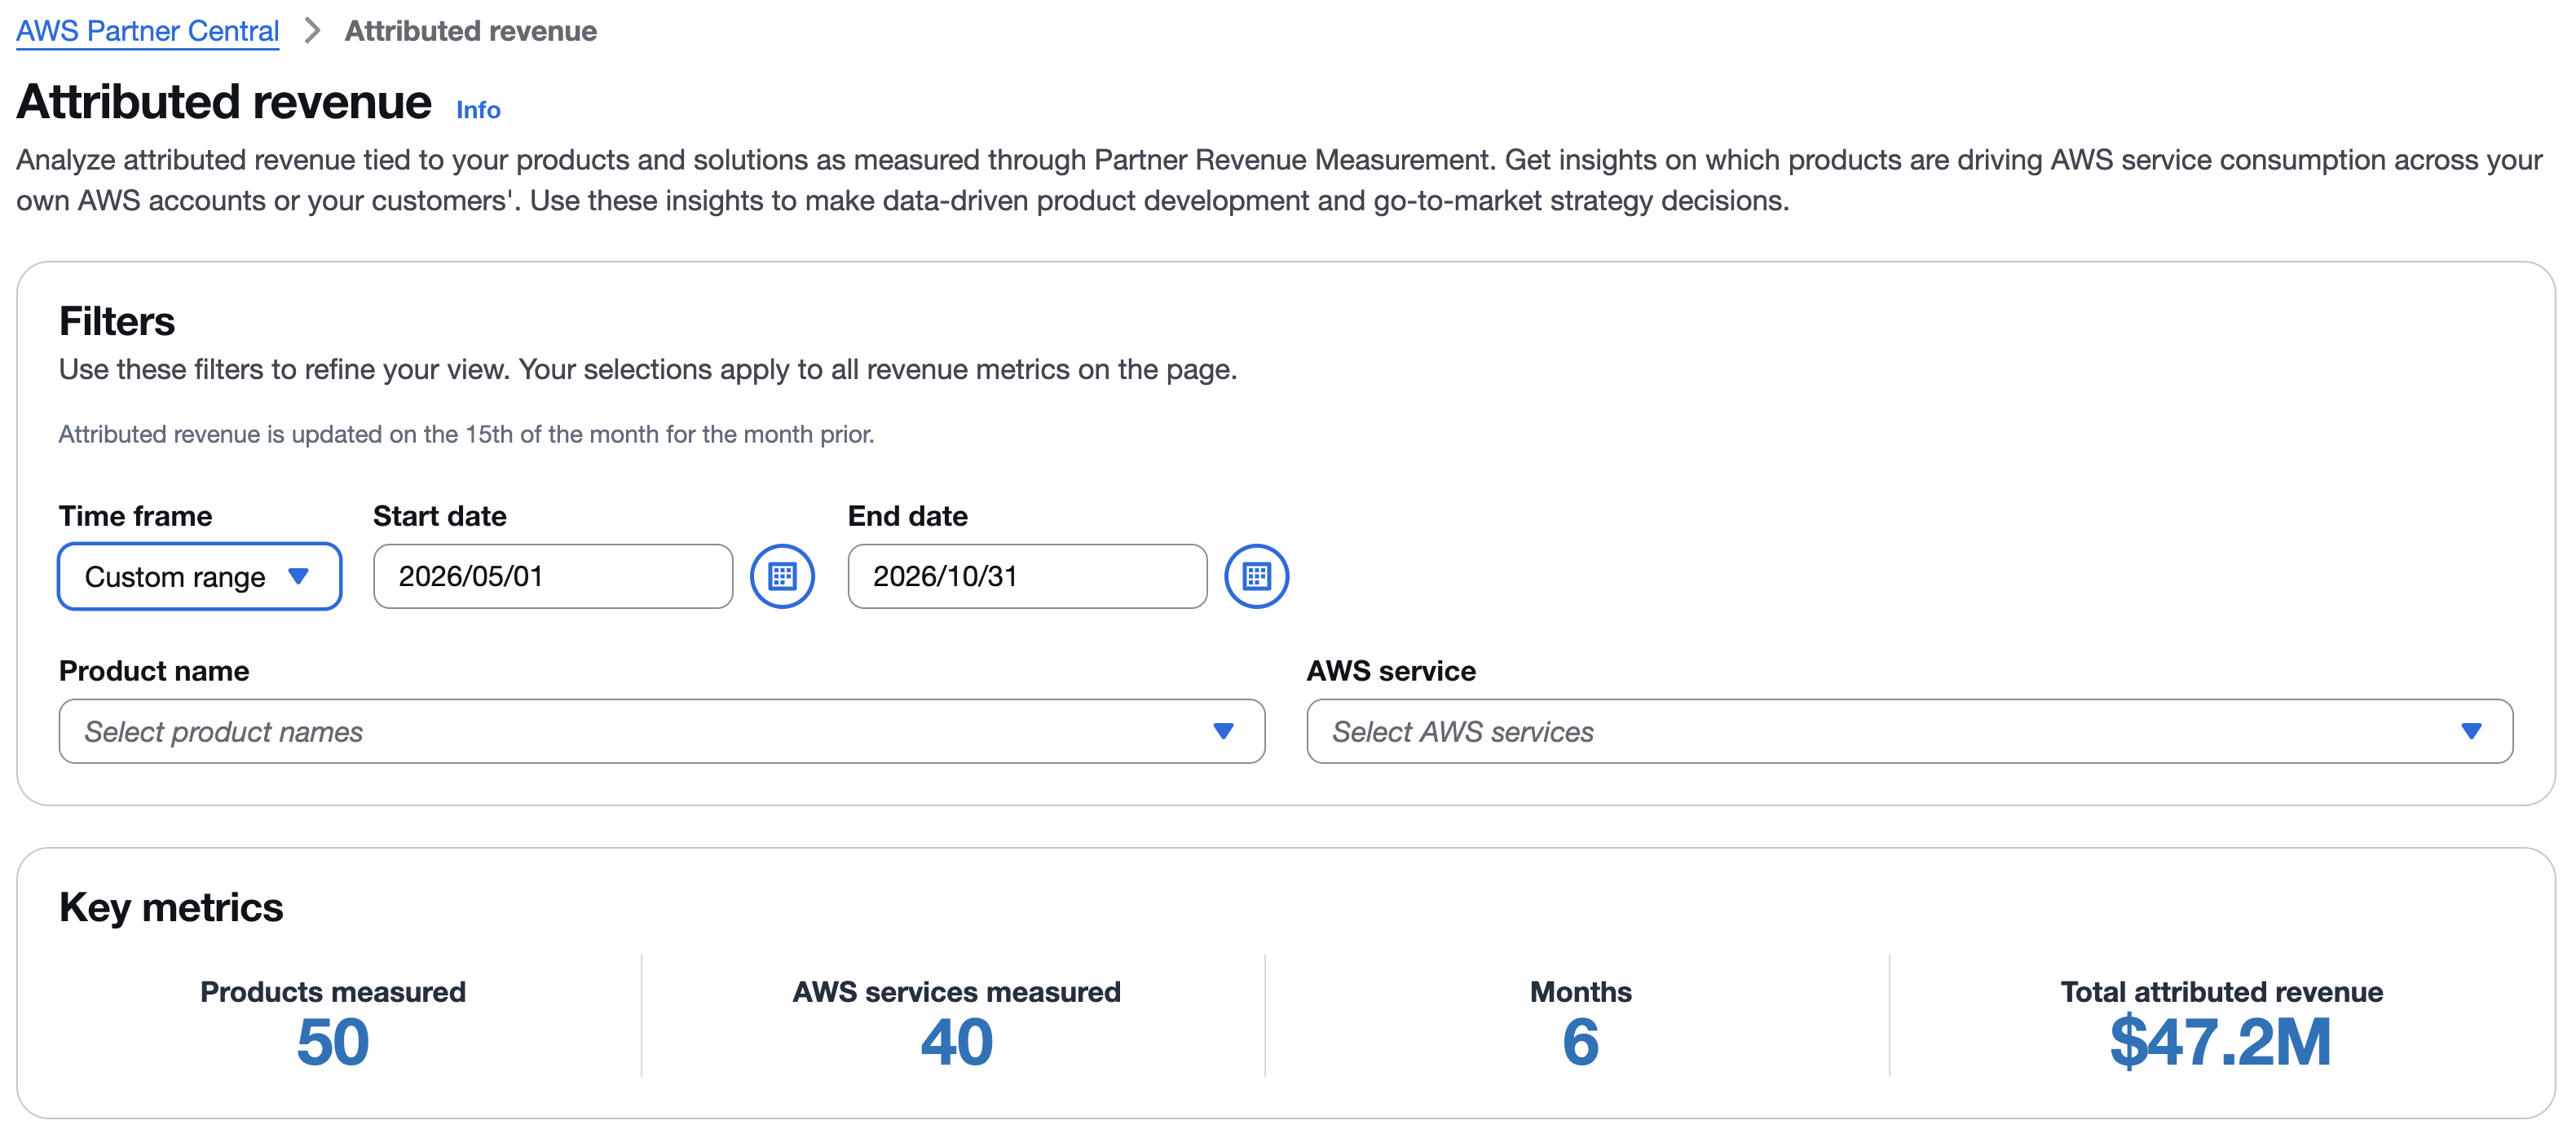Image resolution: width=2576 pixels, height=1138 pixels.
Task: Click the AWS service label
Action: click(x=1391, y=671)
